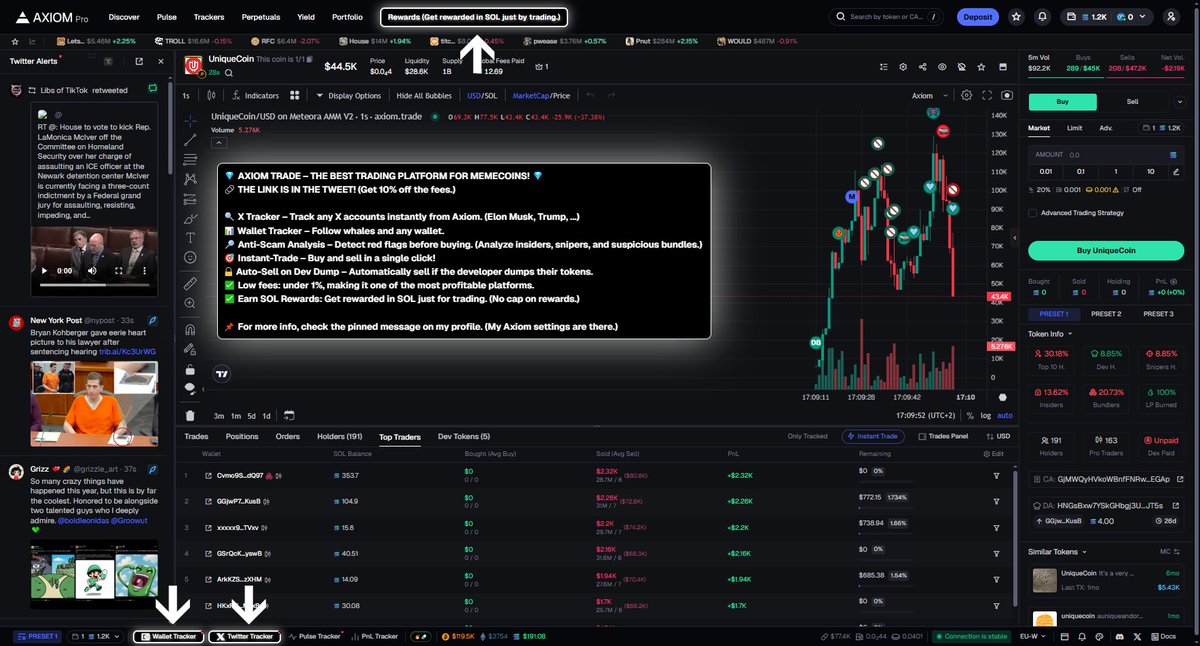Click the trash remove drawings icon

click(190, 415)
